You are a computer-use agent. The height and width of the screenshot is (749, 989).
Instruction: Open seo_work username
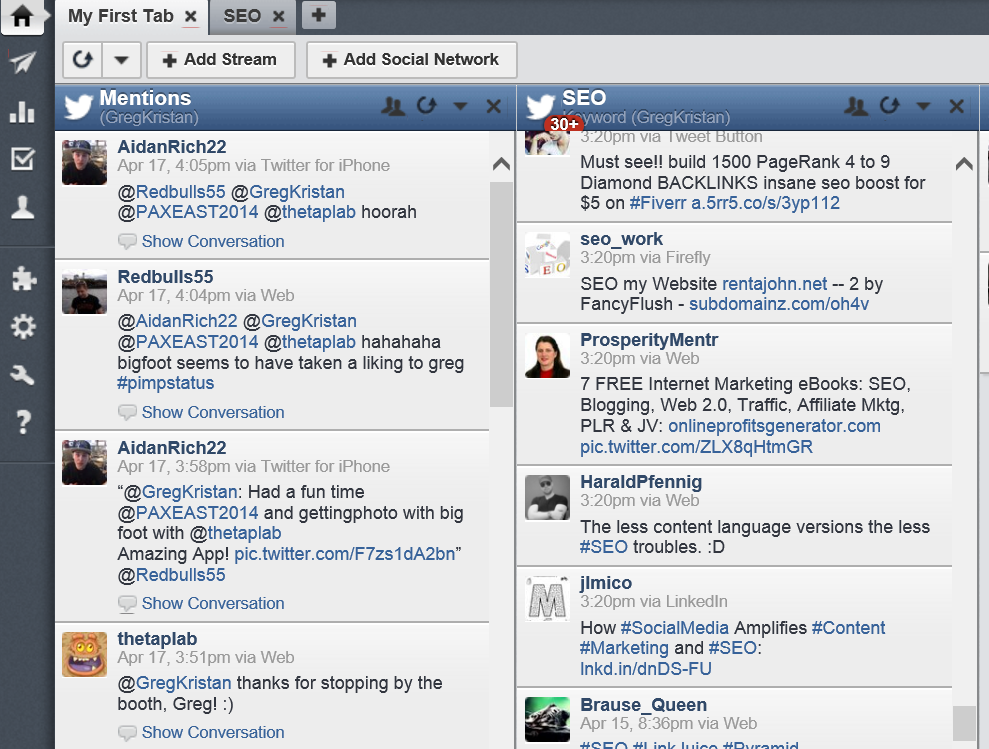point(621,239)
